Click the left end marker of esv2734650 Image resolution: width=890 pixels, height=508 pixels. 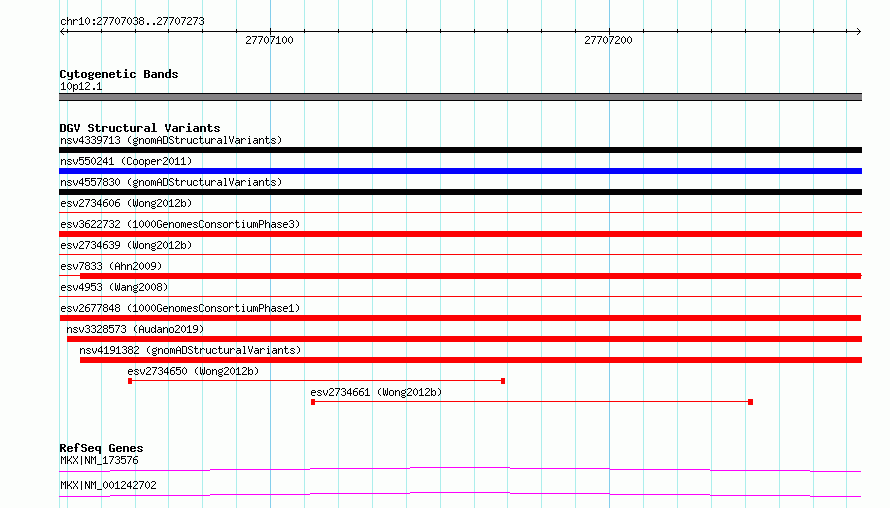[130, 381]
